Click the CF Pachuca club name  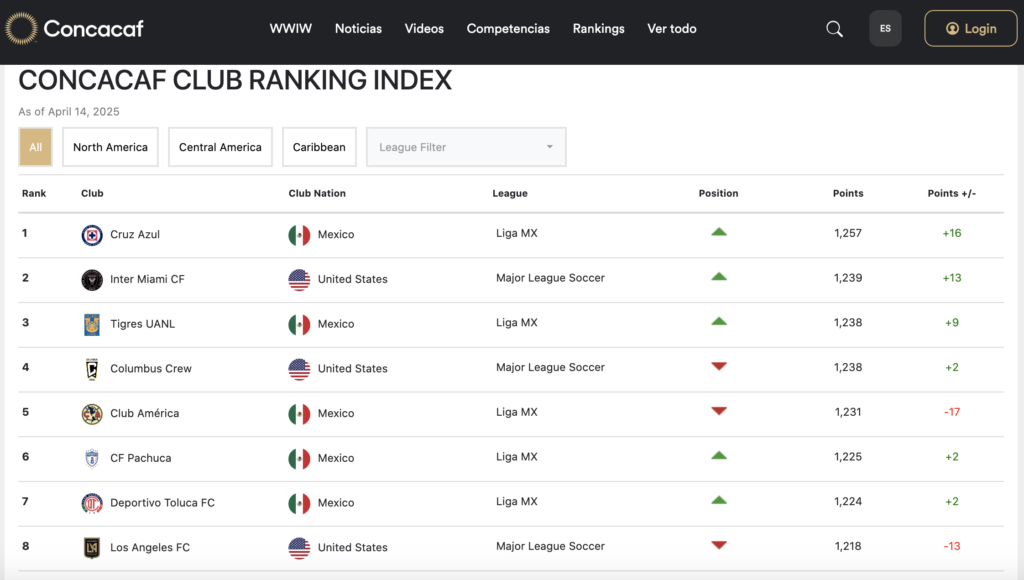tap(140, 458)
